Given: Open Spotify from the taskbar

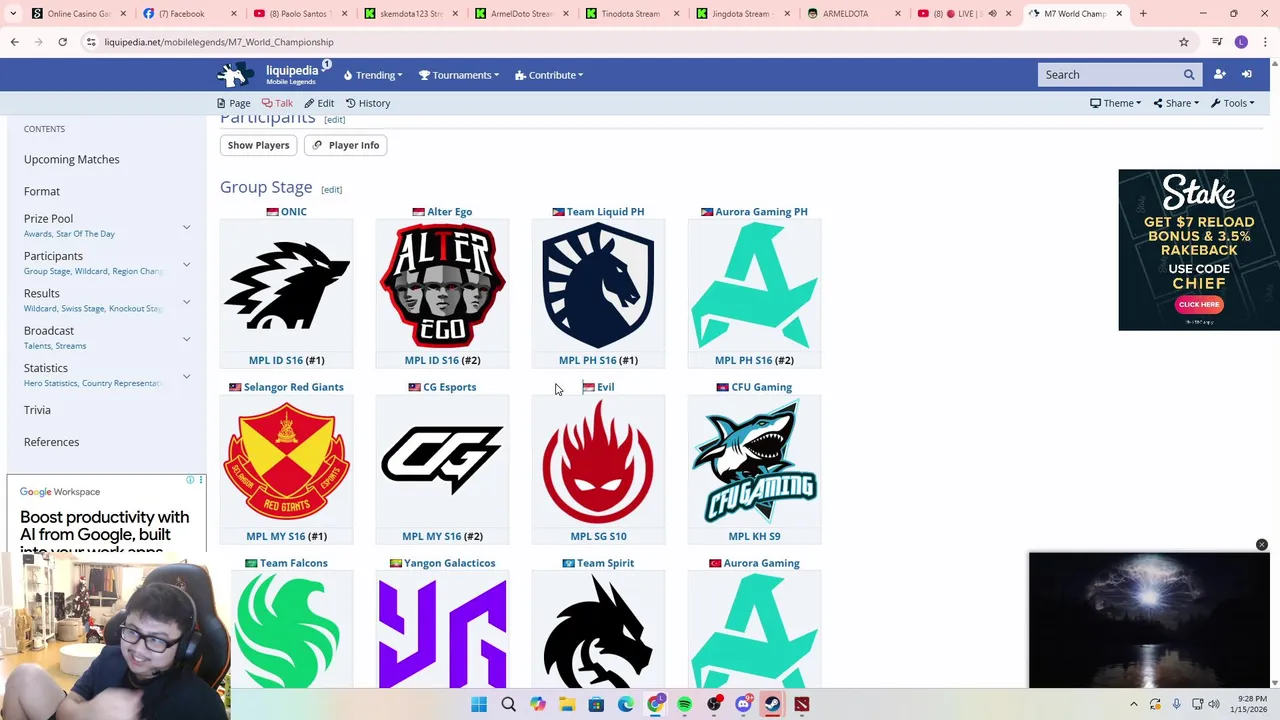Looking at the screenshot, I should coord(684,704).
